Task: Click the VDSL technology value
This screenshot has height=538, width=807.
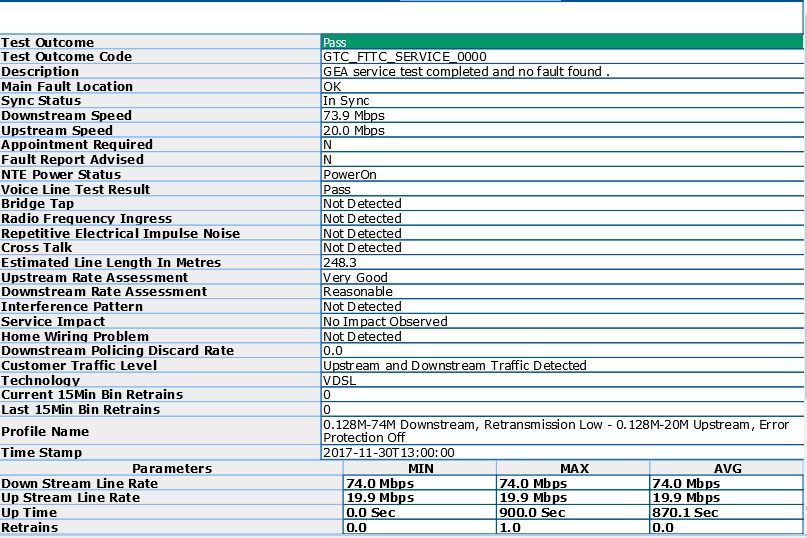Action: [341, 381]
